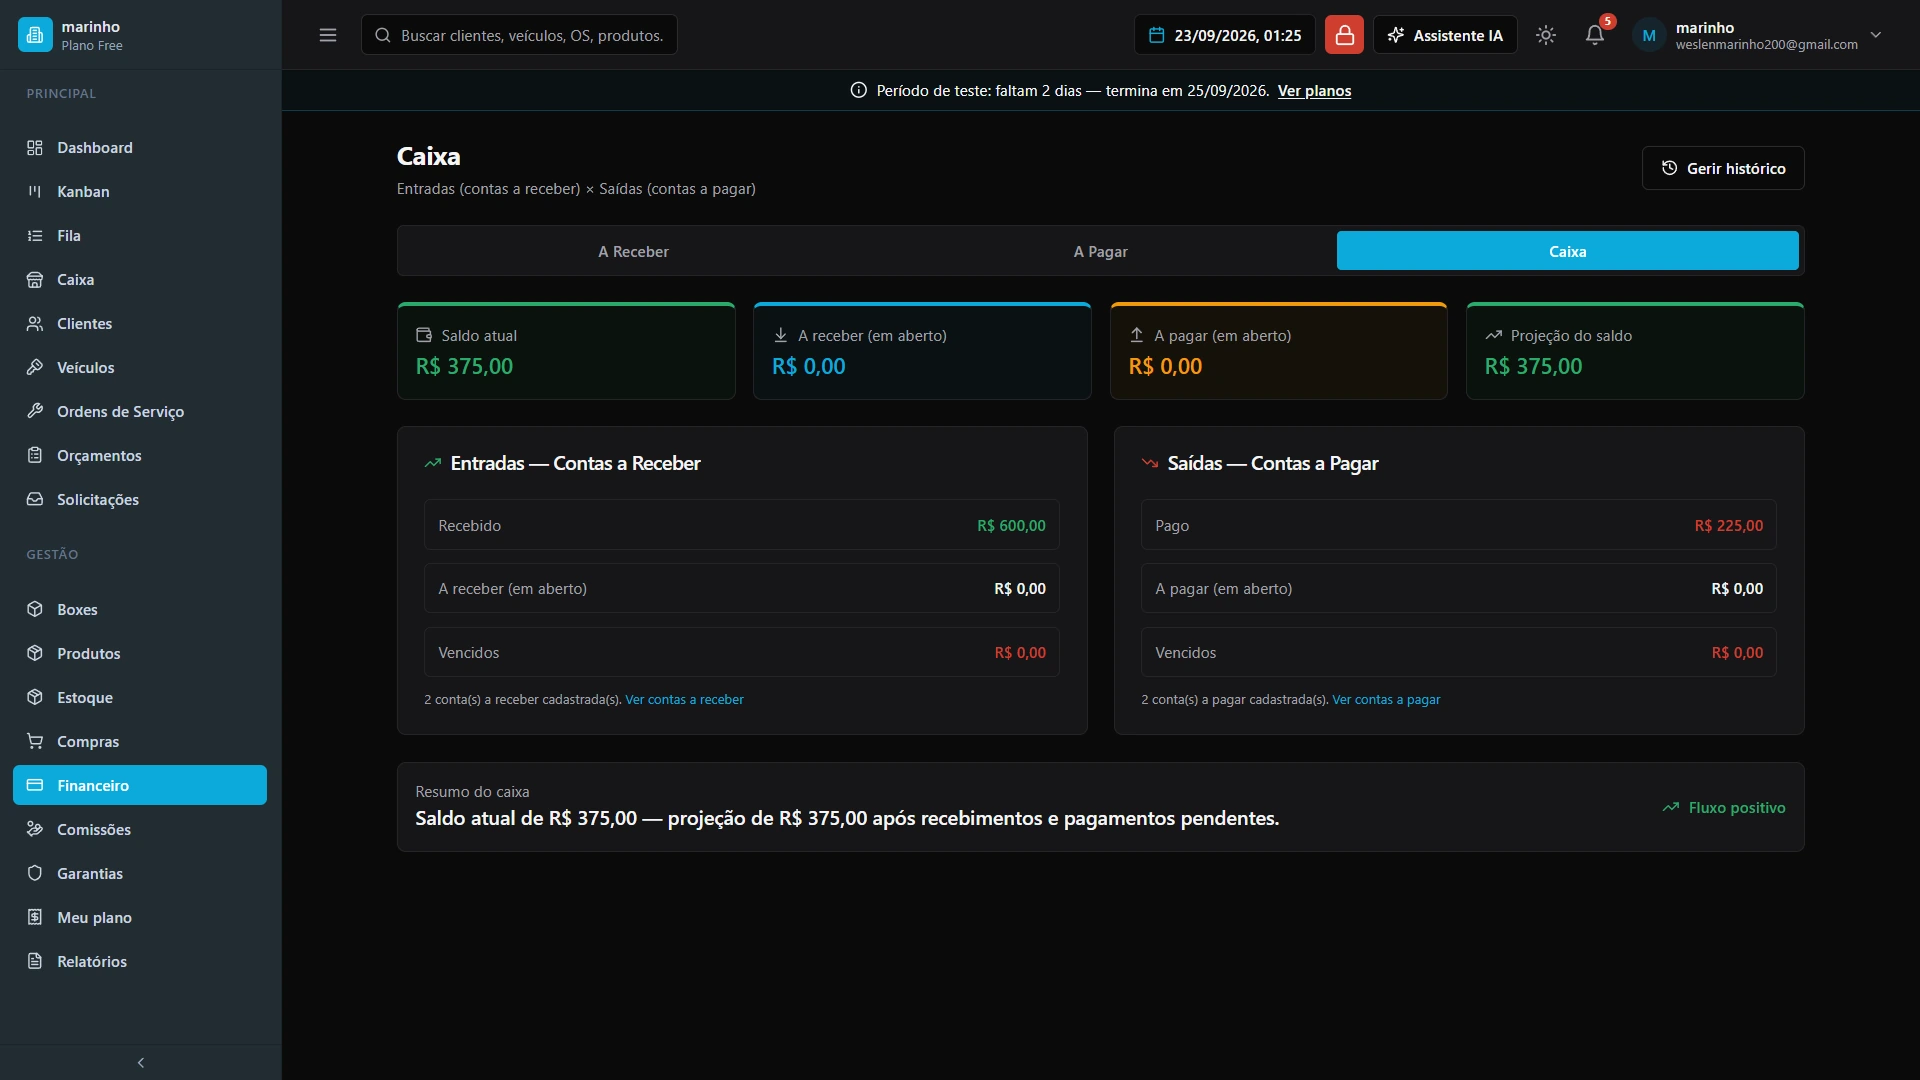
Task: Open the Assistente IA button
Action: pyautogui.click(x=1445, y=35)
